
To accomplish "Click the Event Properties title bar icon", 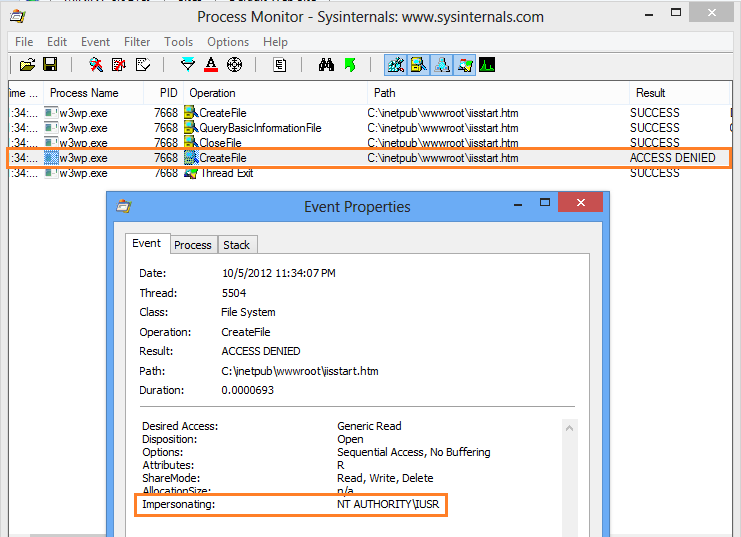I will (x=123, y=206).
